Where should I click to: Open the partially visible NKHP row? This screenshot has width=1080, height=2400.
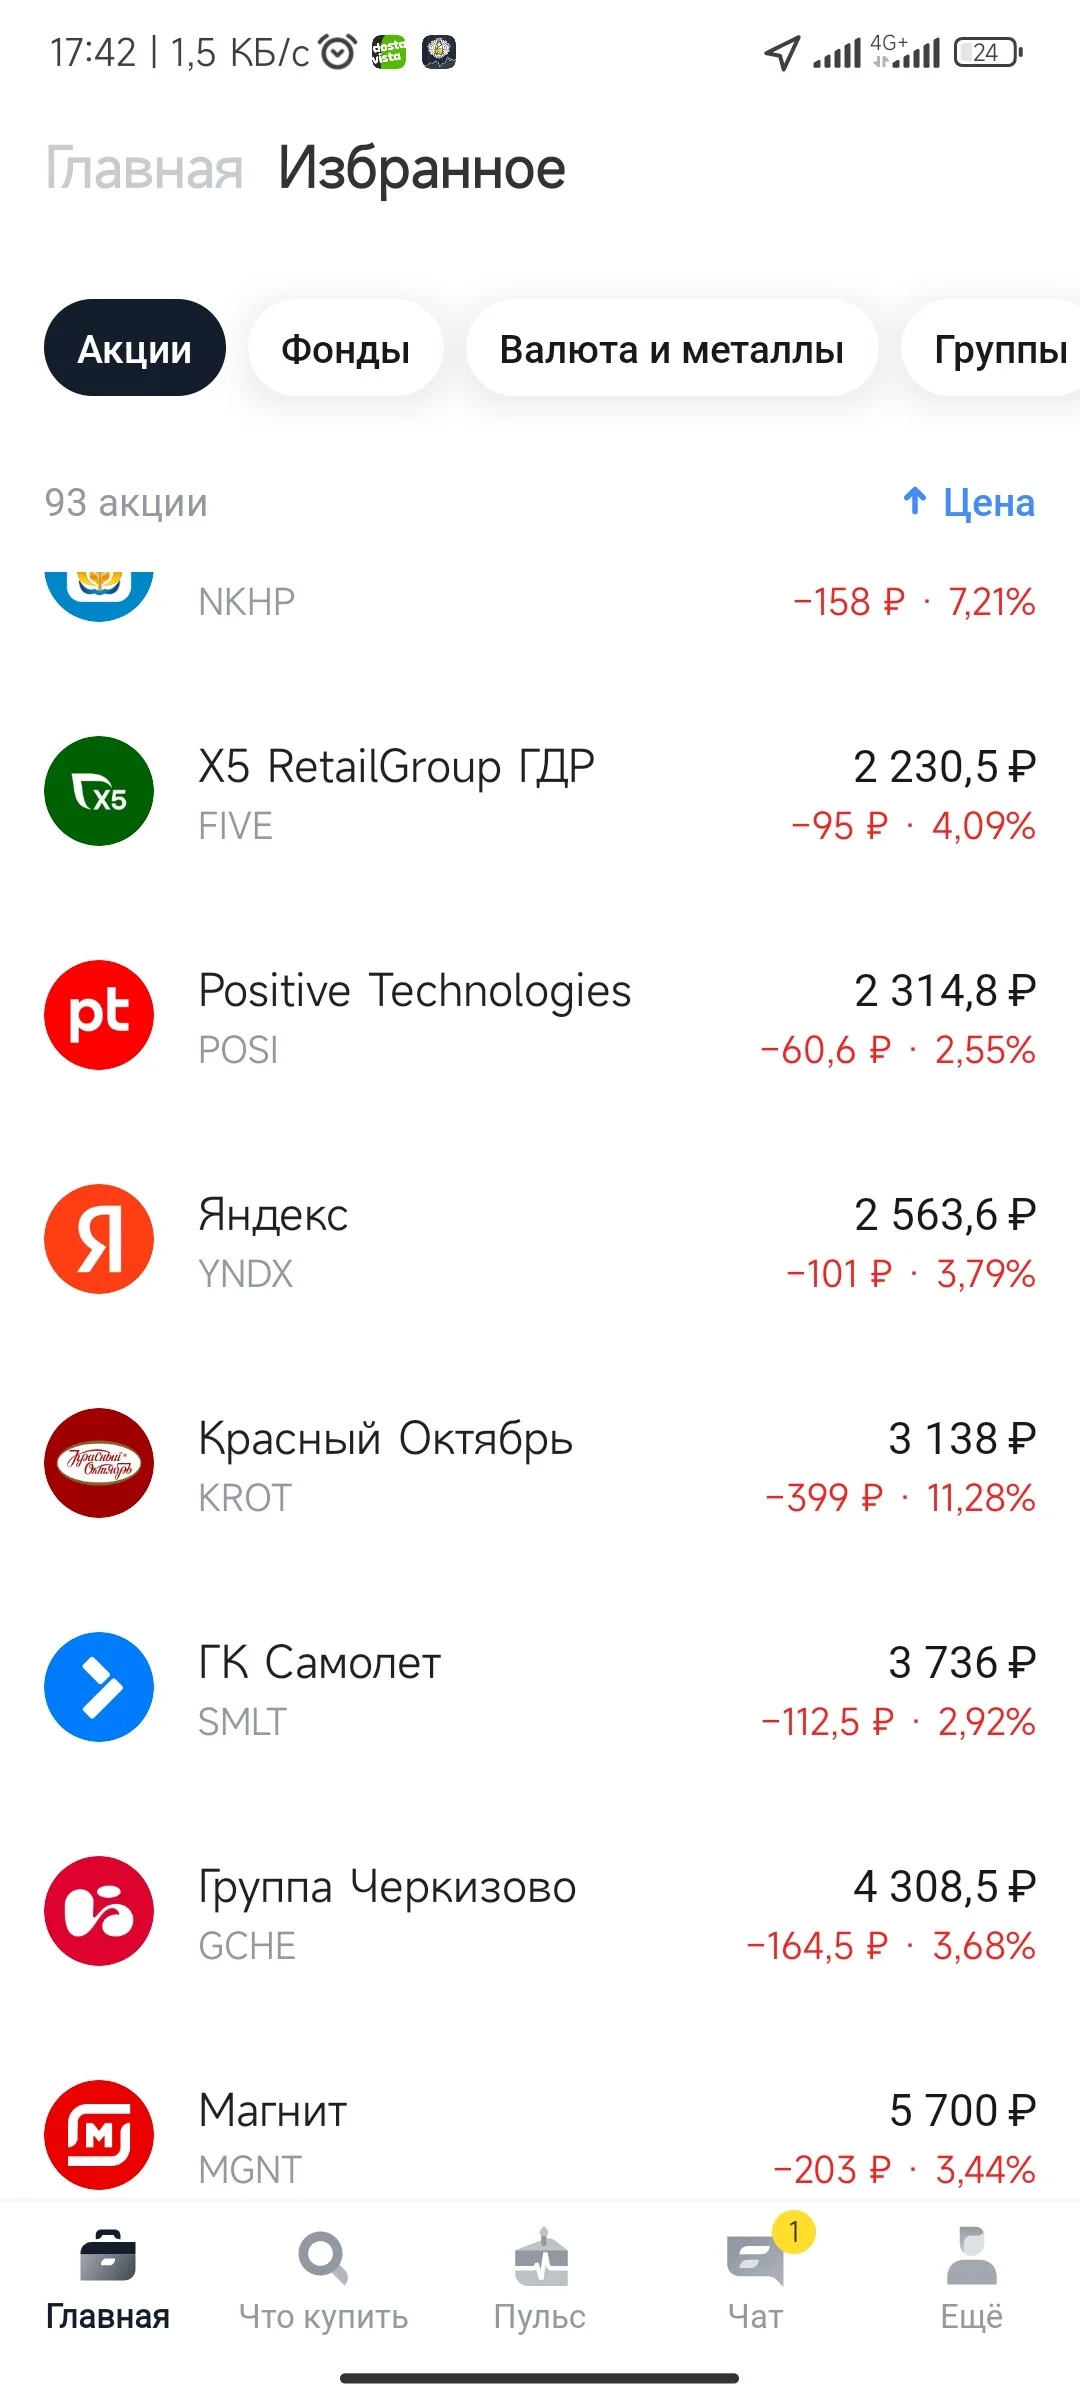coord(540,602)
